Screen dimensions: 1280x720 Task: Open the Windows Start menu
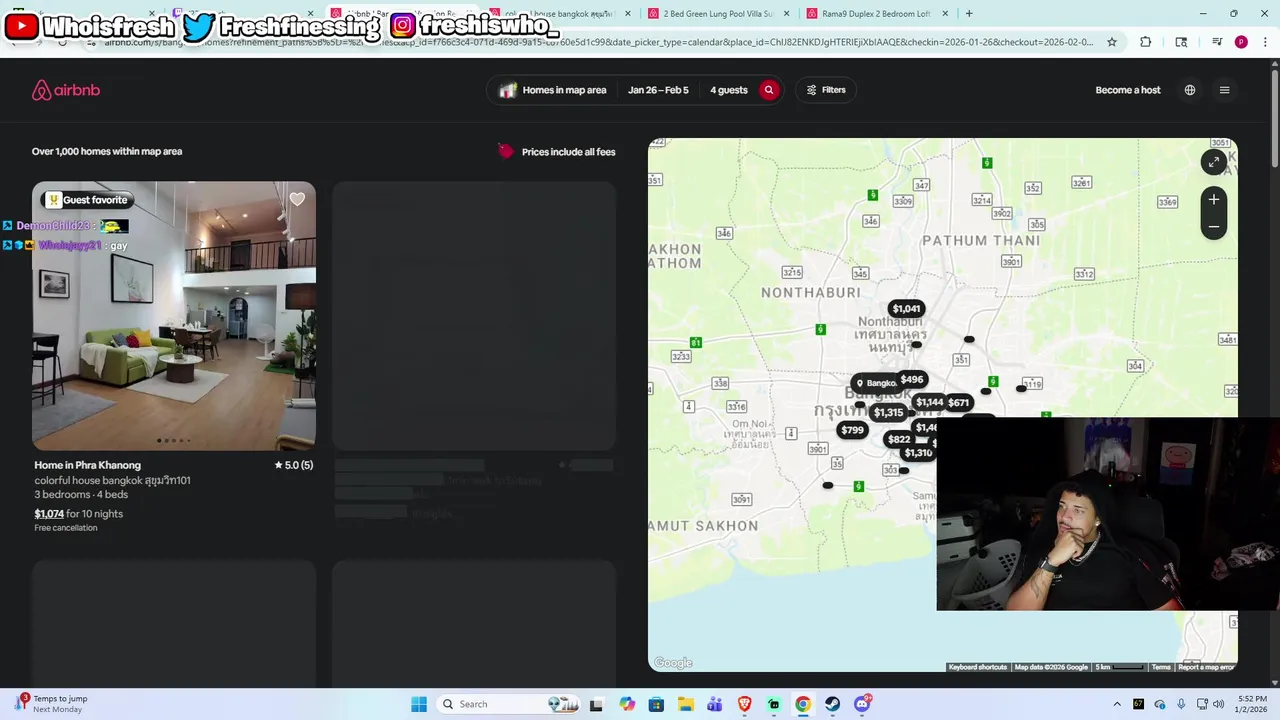click(419, 704)
